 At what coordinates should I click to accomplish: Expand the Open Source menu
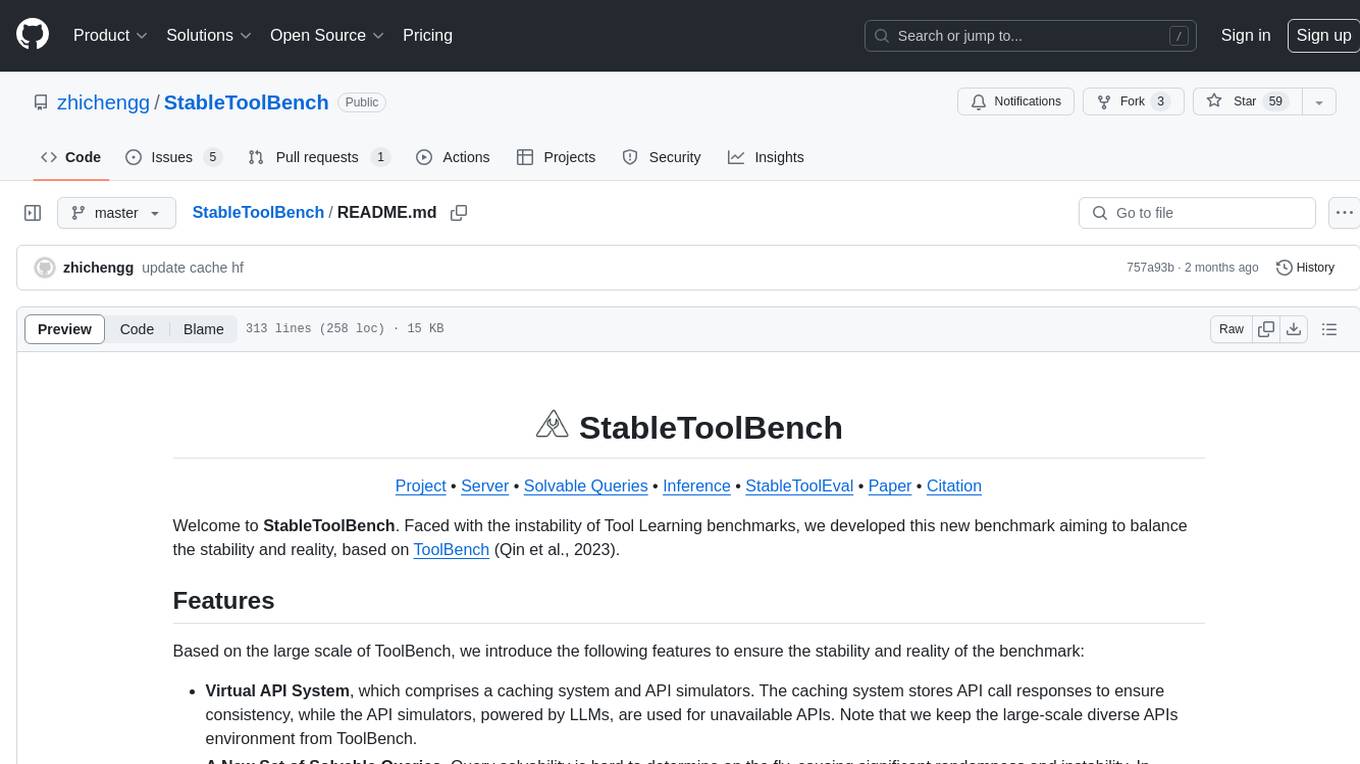[327, 35]
